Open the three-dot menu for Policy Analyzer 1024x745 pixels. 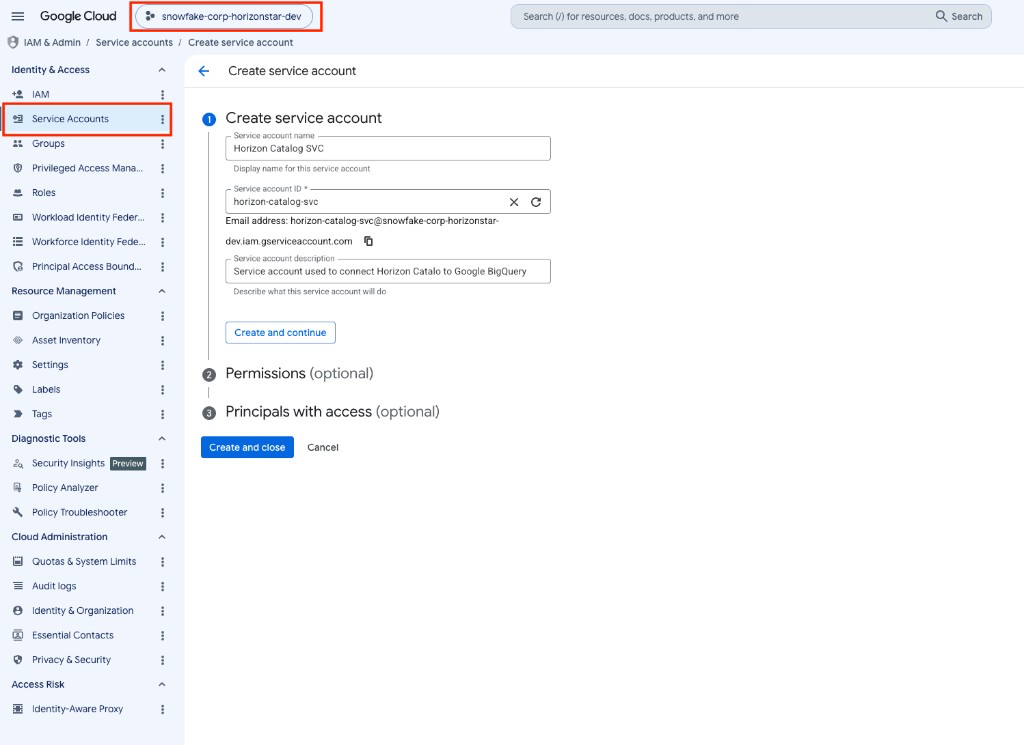163,488
